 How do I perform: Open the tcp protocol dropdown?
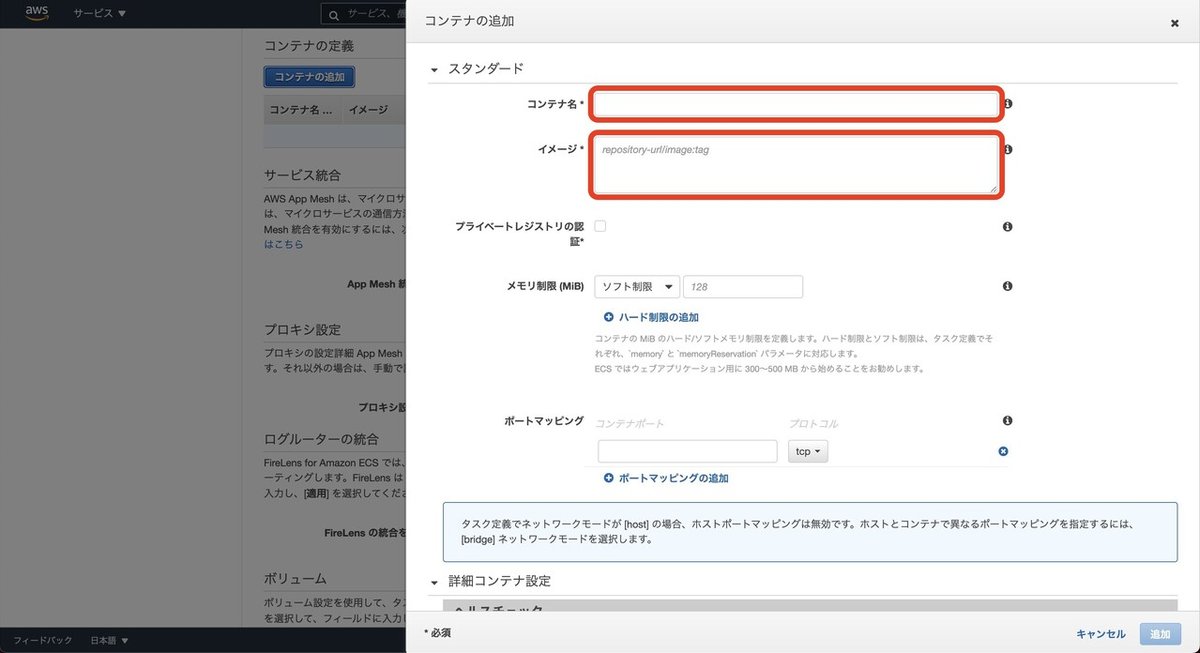coord(806,451)
